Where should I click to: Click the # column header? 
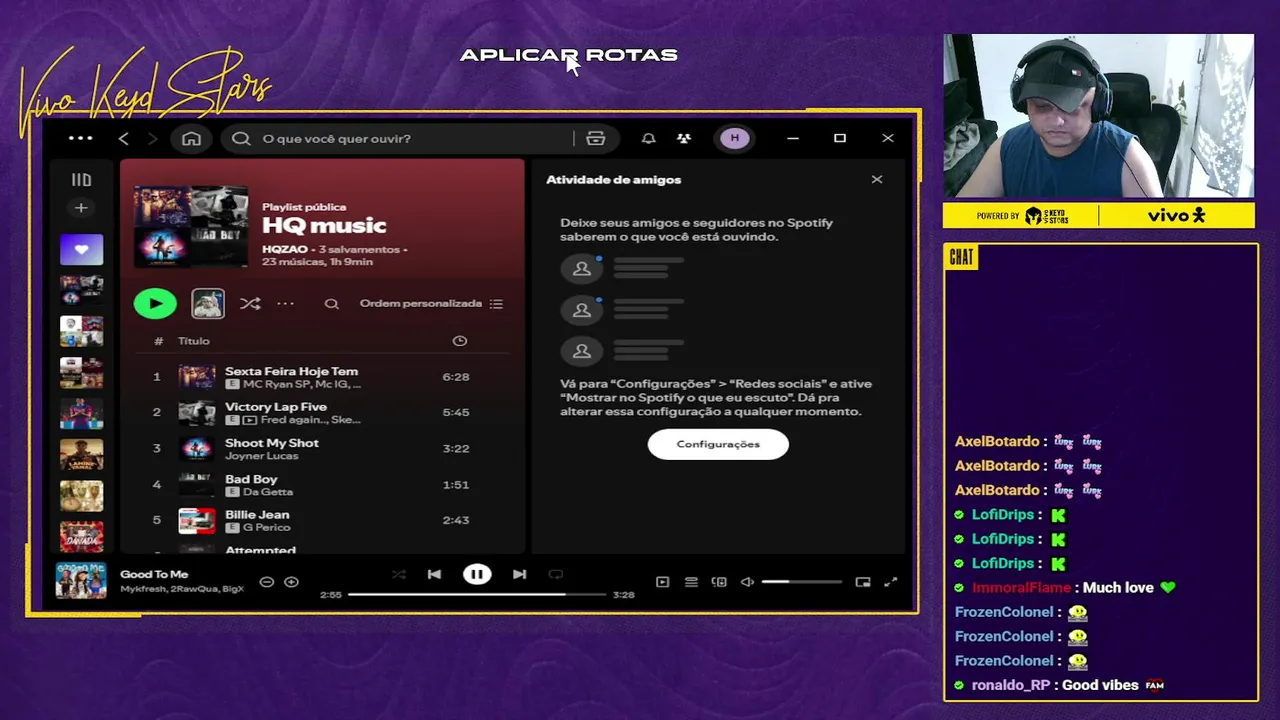(x=158, y=341)
